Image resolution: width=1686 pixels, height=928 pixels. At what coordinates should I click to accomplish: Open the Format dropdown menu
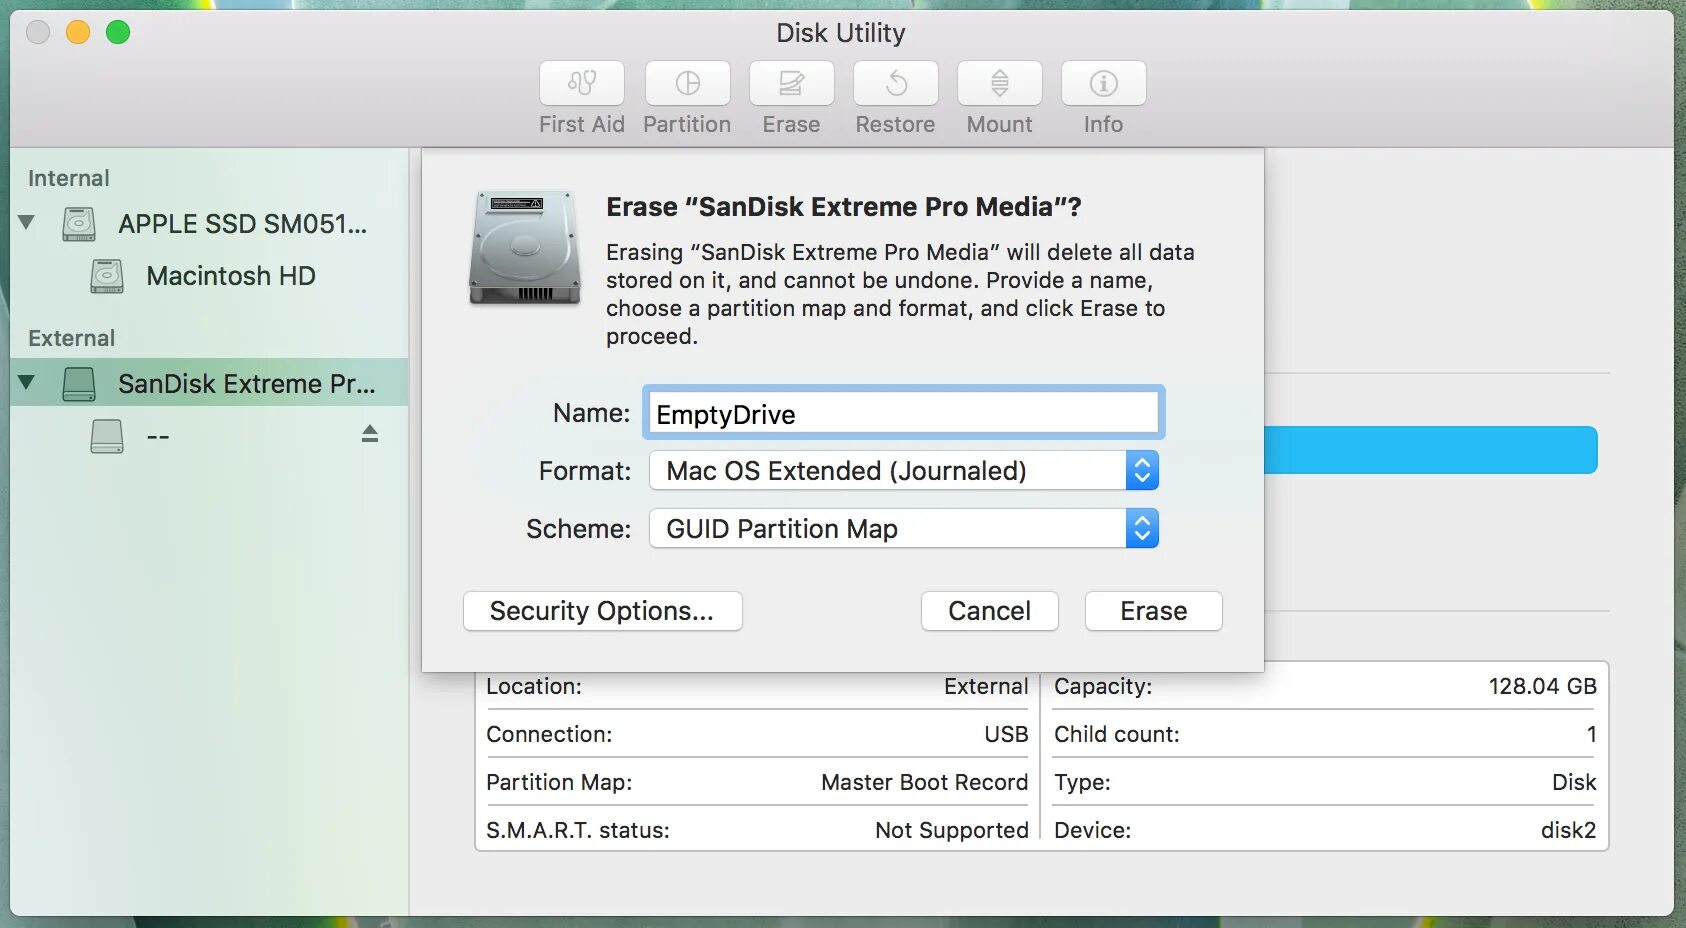904,471
